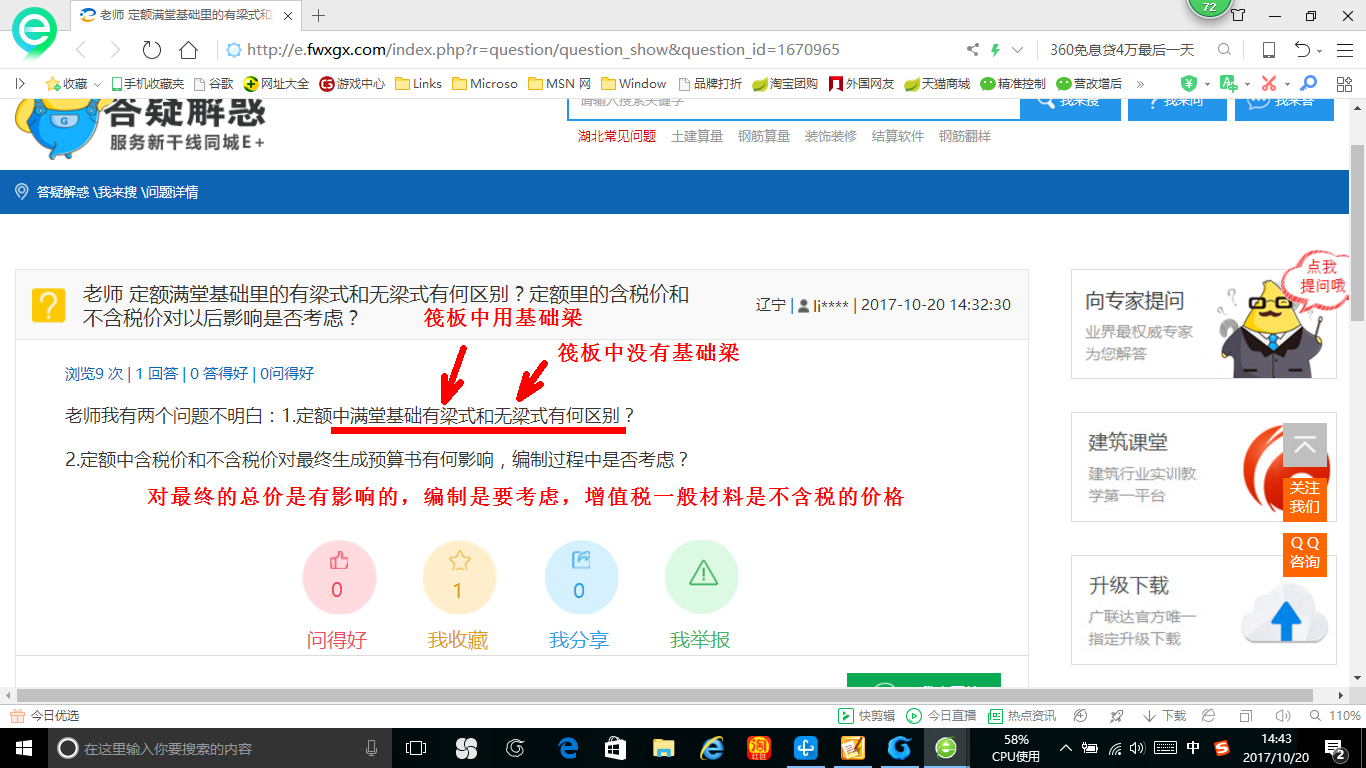Expand the scissors screenshot dropdown arrow
Viewport: 1366px width, 768px height.
coord(1287,84)
